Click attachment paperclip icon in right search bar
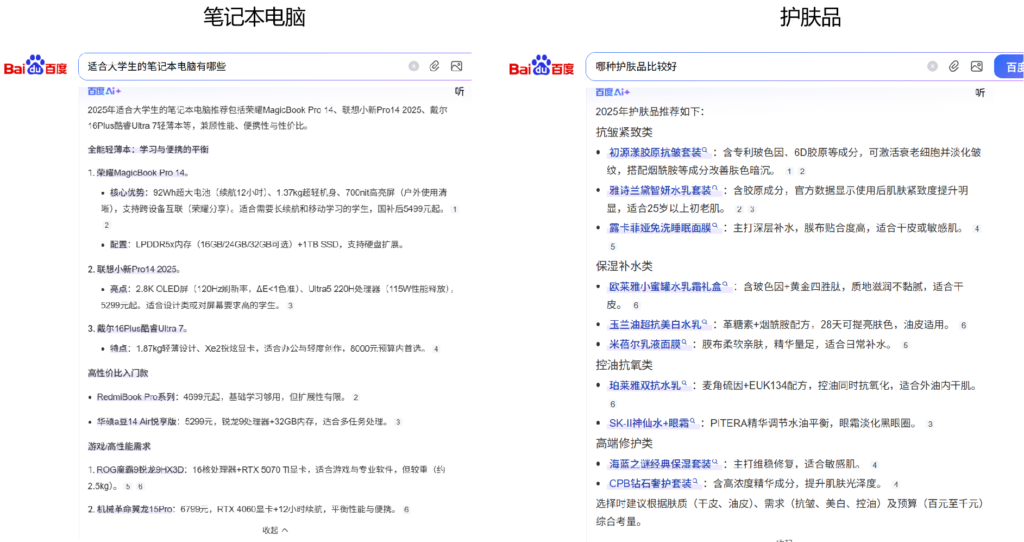Image resolution: width=1024 pixels, height=542 pixels. pyautogui.click(x=954, y=67)
